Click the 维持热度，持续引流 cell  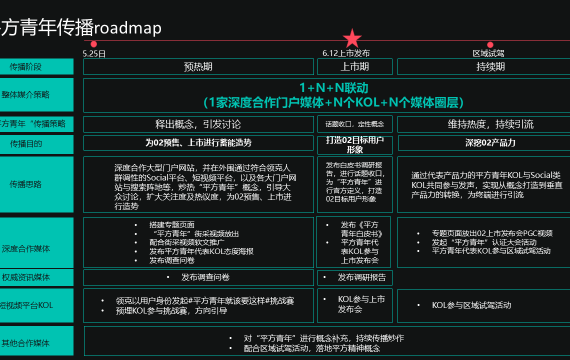coord(483,124)
